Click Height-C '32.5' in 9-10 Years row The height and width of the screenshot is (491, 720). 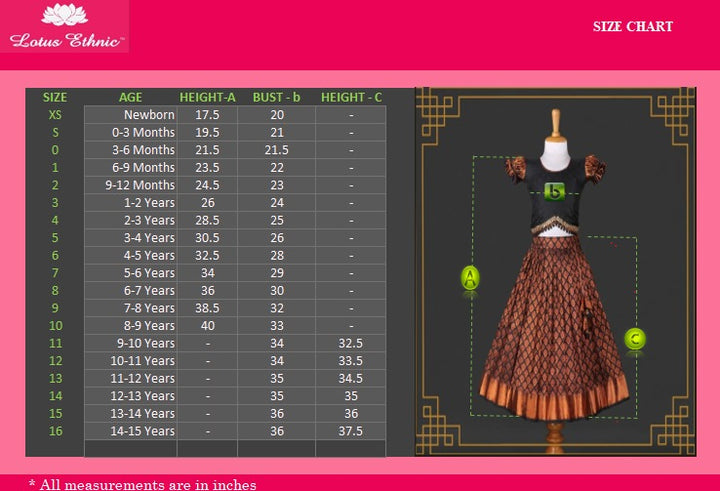point(351,343)
